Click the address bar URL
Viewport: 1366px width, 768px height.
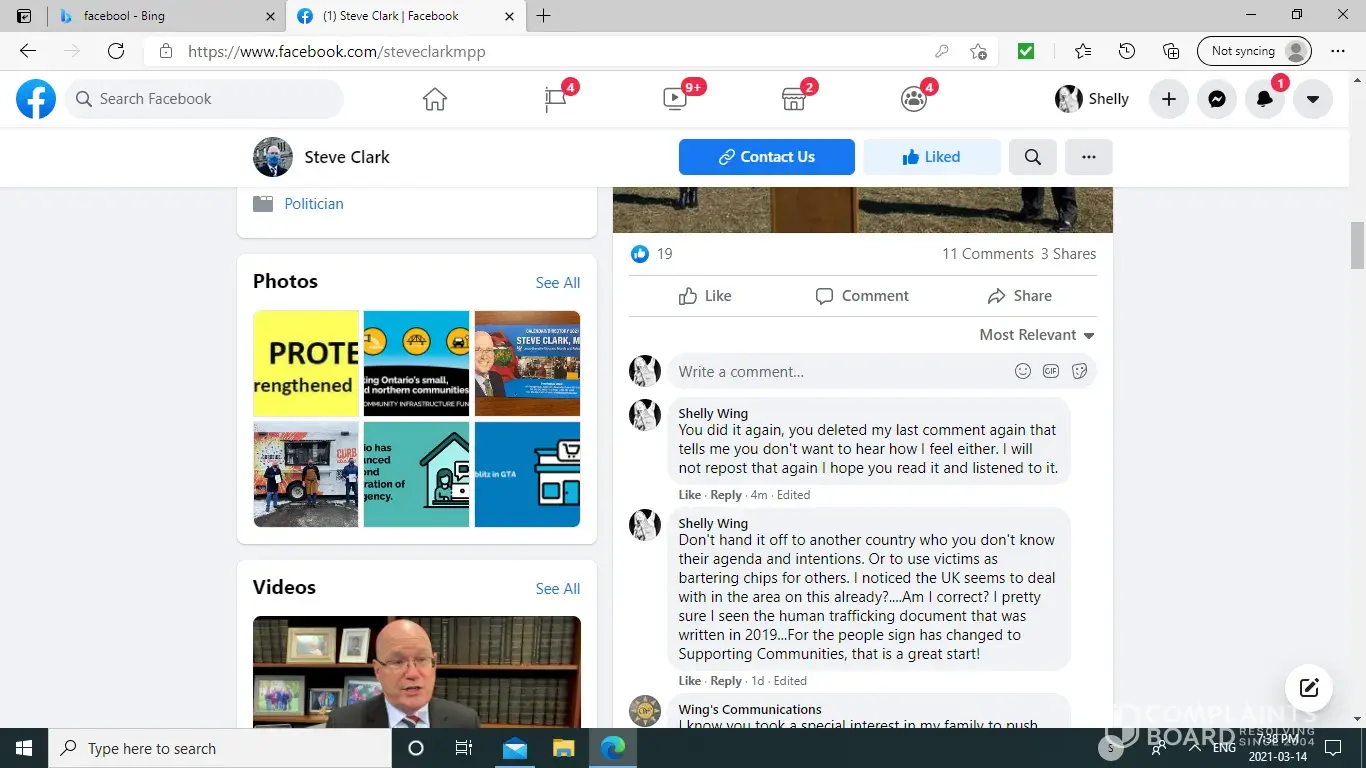tap(337, 51)
